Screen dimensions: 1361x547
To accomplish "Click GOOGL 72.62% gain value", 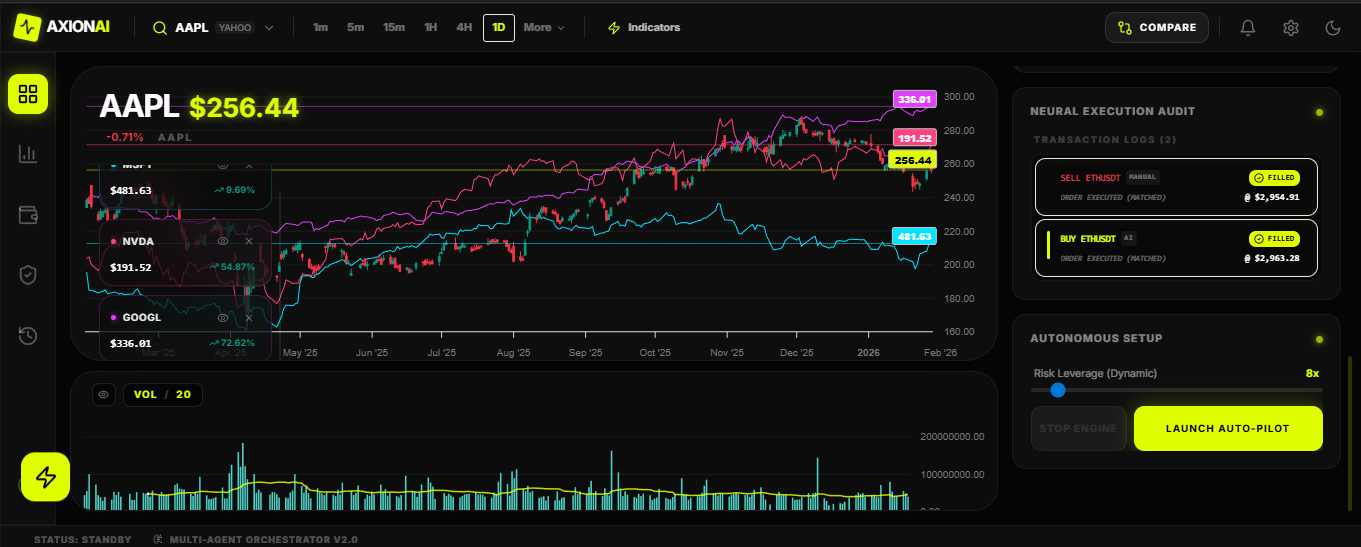I will pyautogui.click(x=233, y=343).
